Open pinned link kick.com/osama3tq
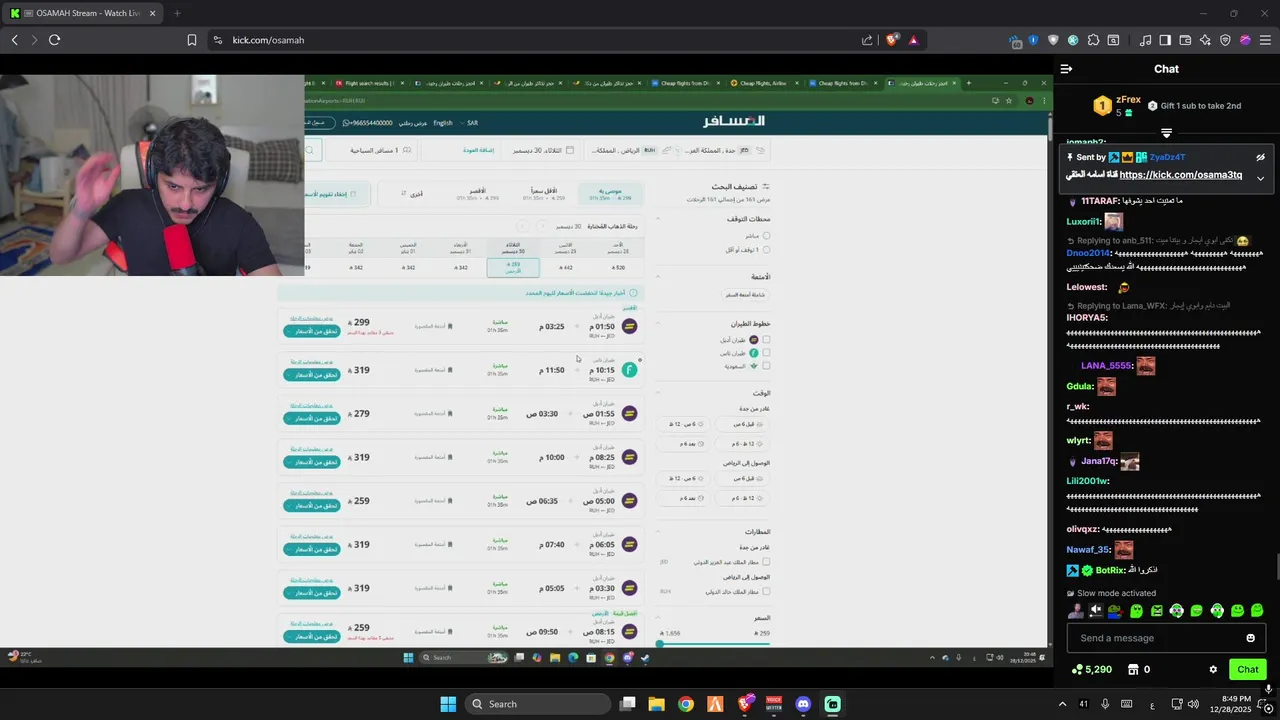This screenshot has height=720, width=1280. [x=1181, y=175]
